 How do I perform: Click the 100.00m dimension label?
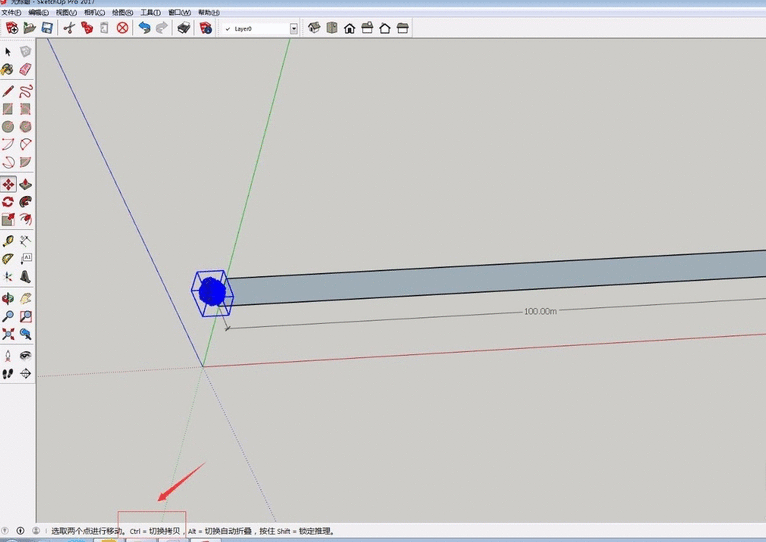(x=539, y=311)
